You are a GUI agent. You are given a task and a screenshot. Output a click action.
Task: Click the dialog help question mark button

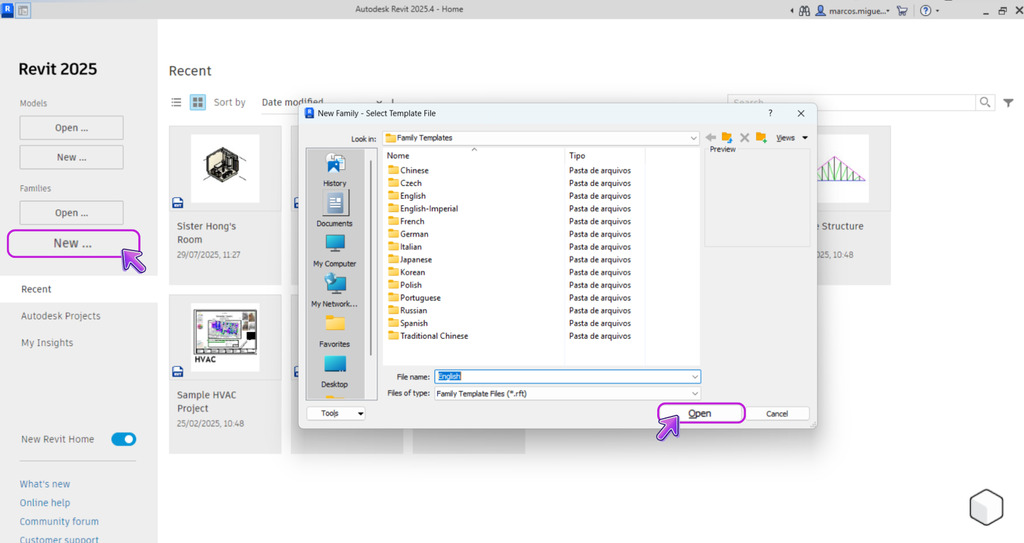coord(771,113)
